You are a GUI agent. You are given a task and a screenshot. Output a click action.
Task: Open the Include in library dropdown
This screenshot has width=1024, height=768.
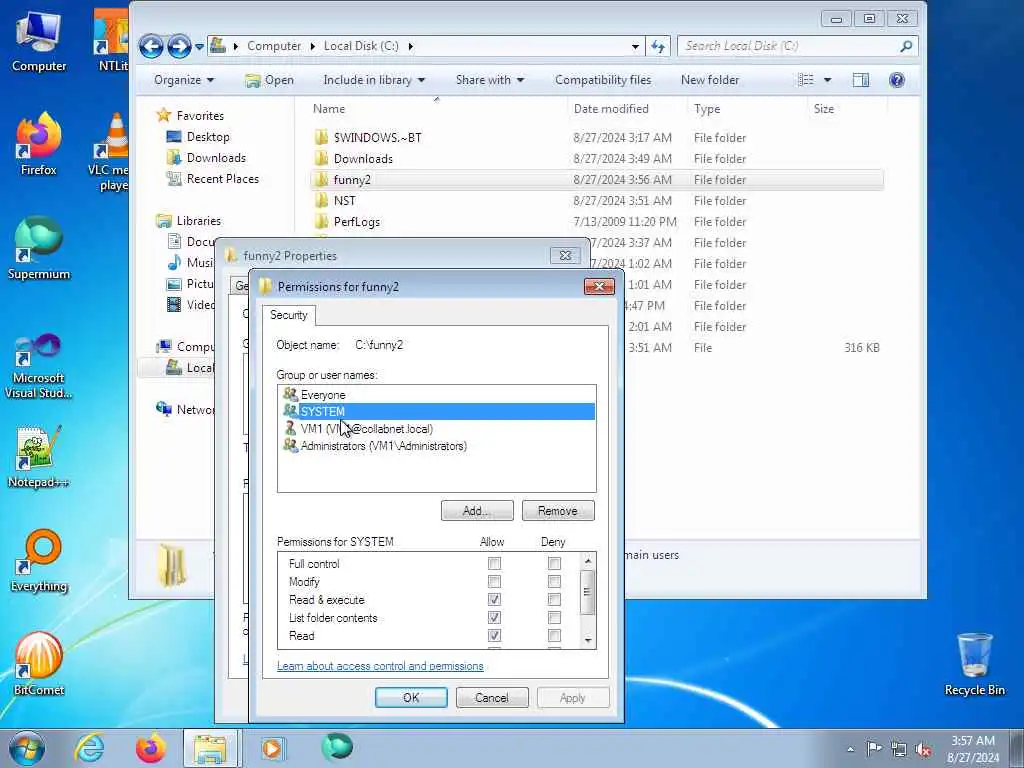[374, 80]
